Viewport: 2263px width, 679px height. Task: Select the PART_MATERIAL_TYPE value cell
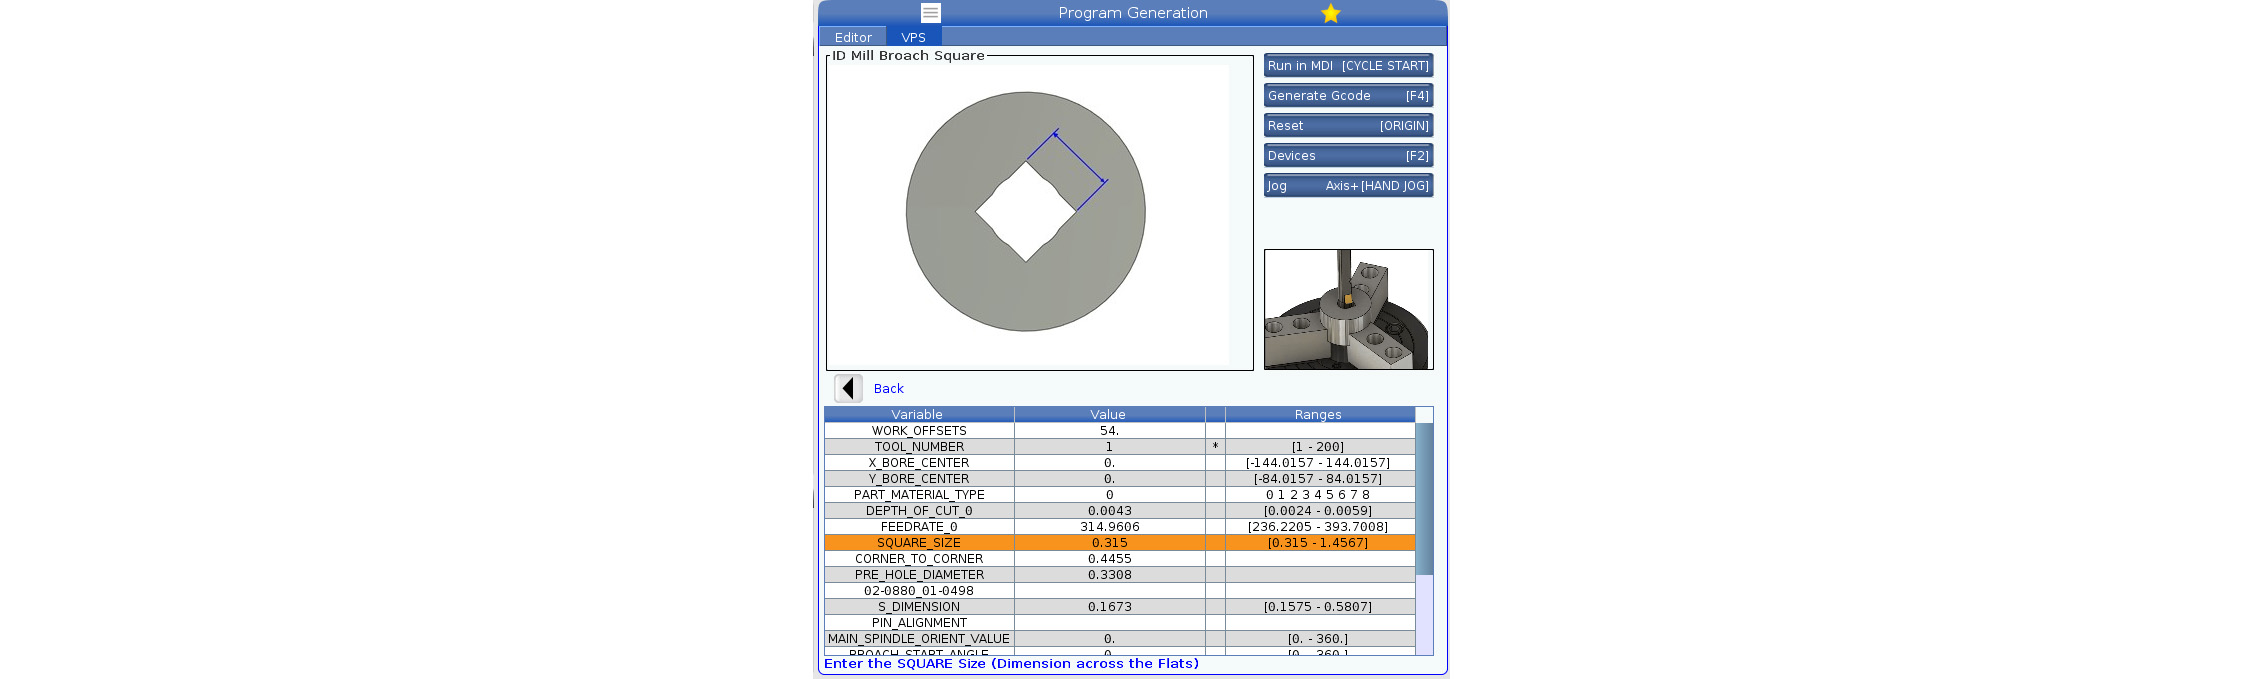(1109, 495)
